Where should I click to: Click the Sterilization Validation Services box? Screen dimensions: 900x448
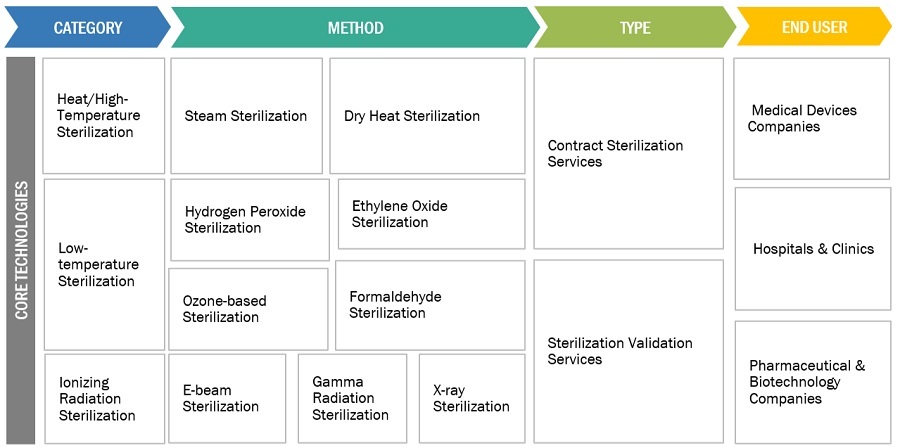pos(628,351)
